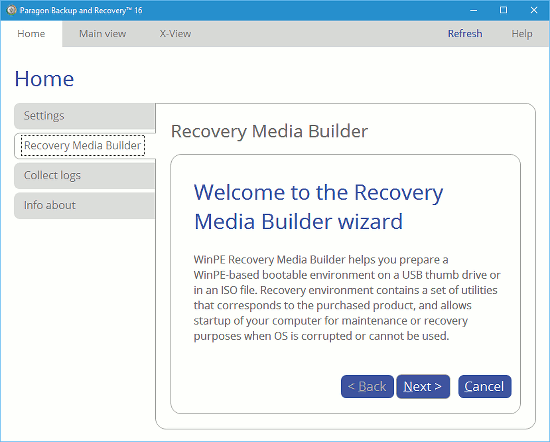Minimize the Paragon Backup and Recovery window

pos(474,10)
